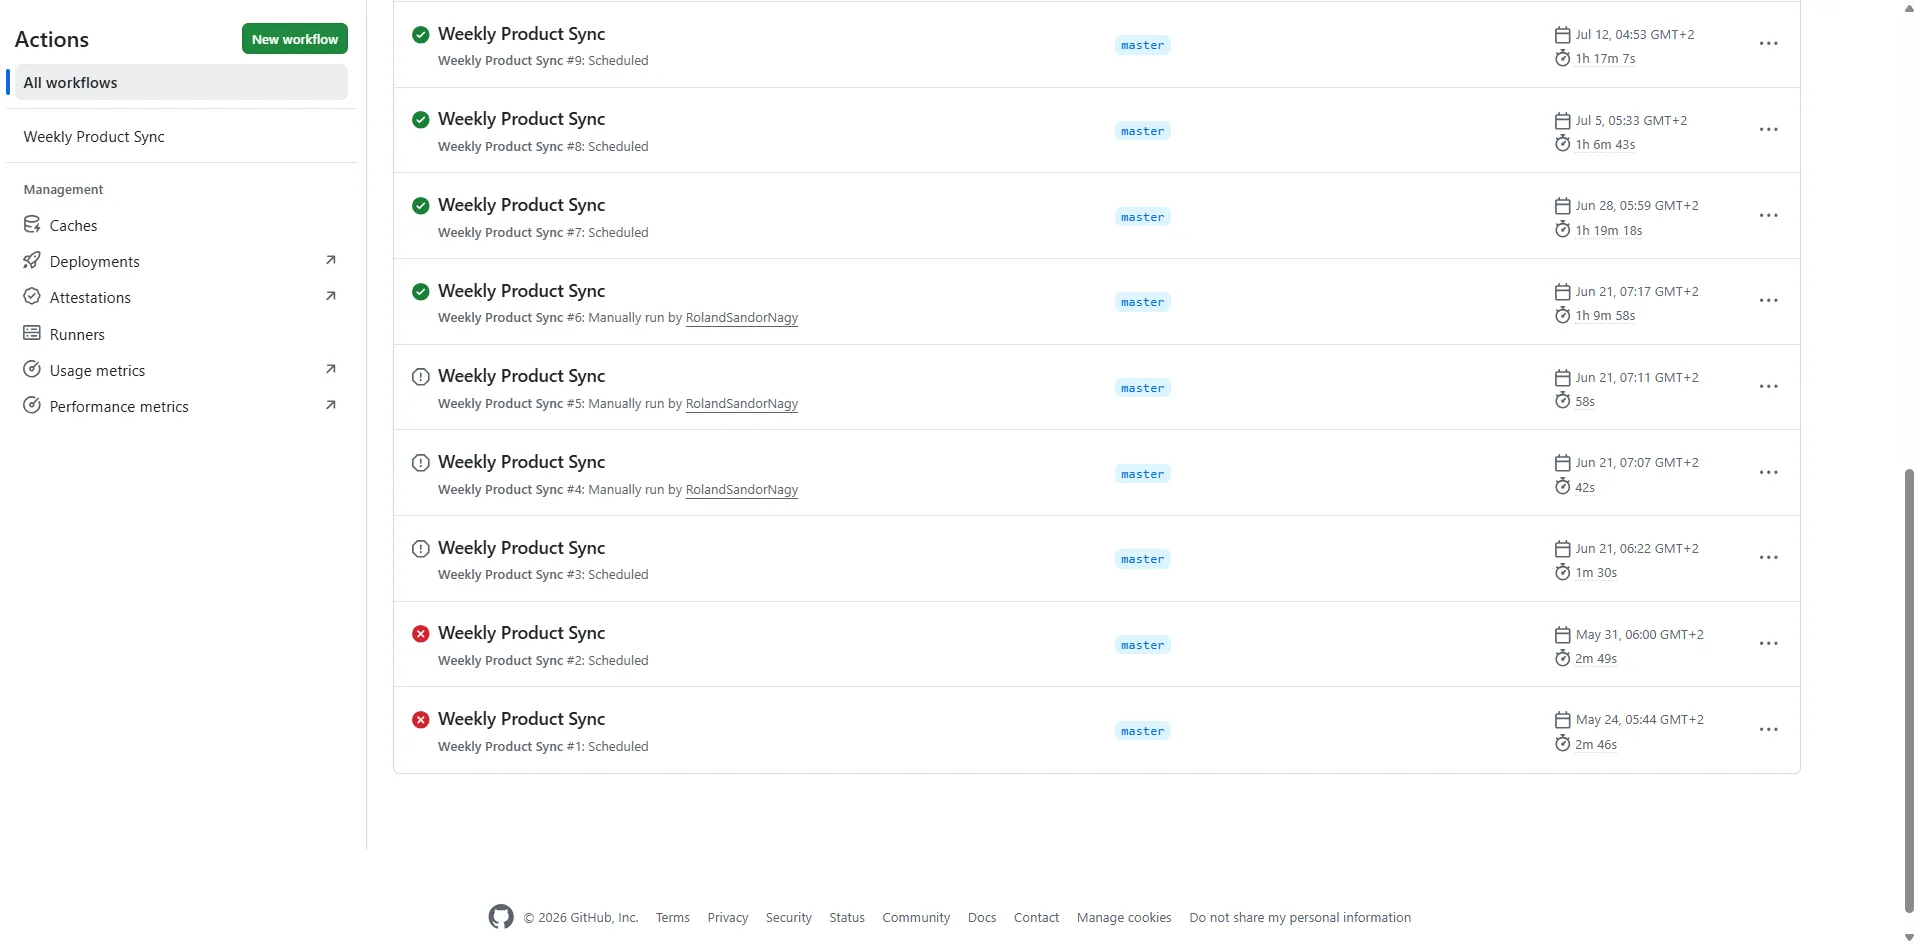
Task: Click the success status icon of run #9
Action: 421,34
